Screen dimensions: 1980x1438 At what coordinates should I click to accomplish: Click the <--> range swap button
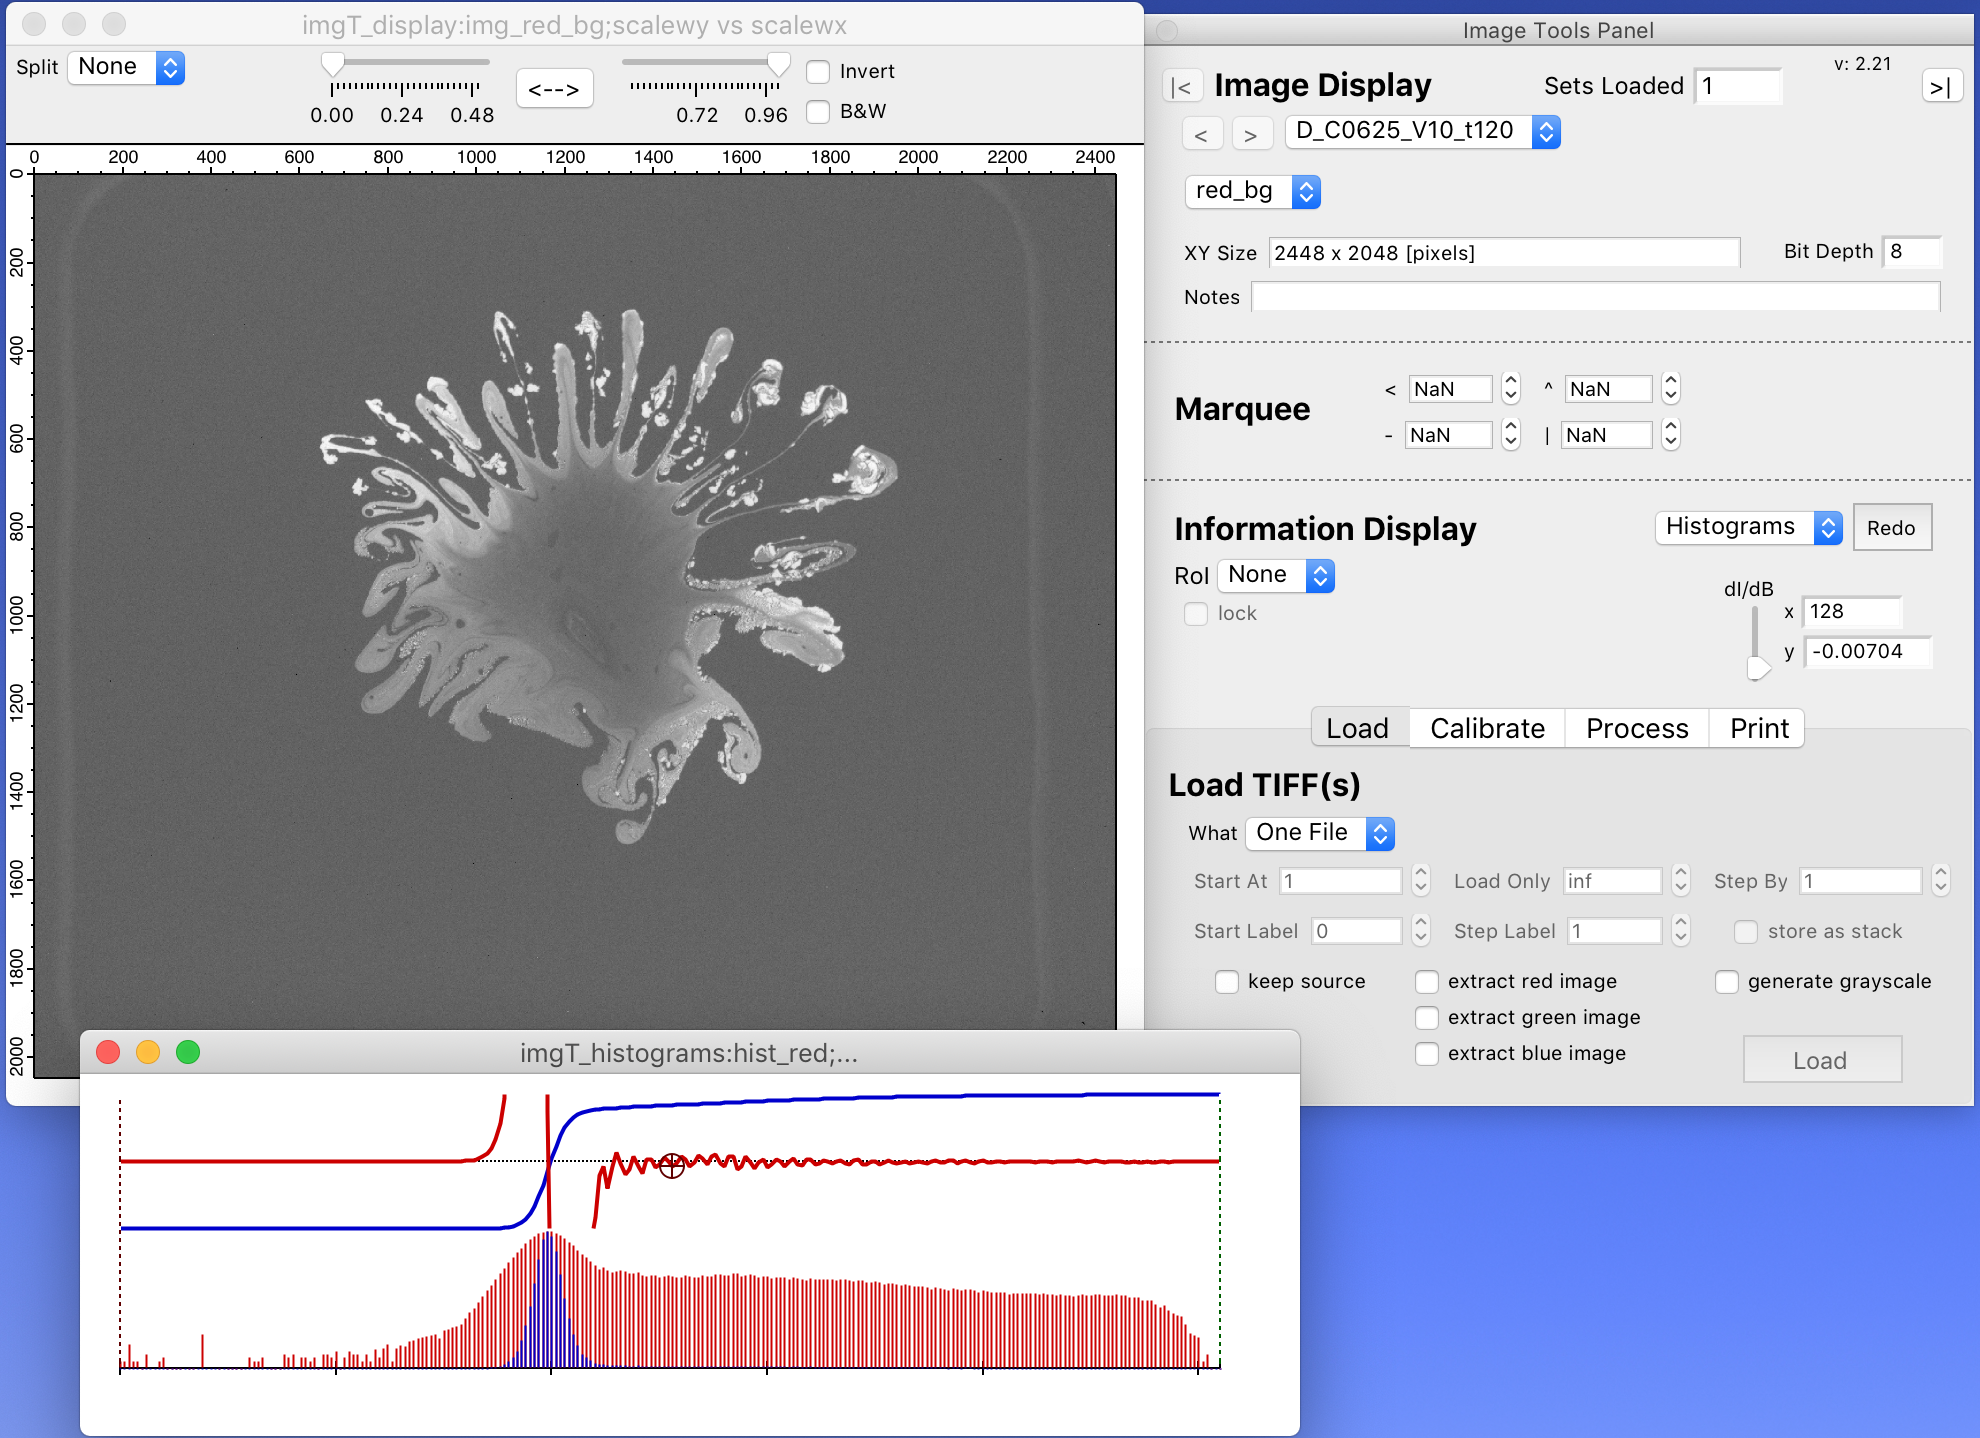pyautogui.click(x=554, y=88)
